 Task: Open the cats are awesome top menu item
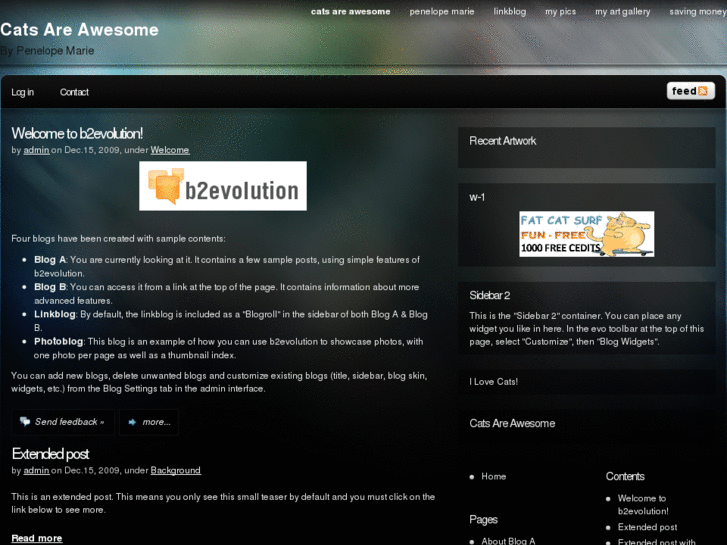pyautogui.click(x=351, y=12)
